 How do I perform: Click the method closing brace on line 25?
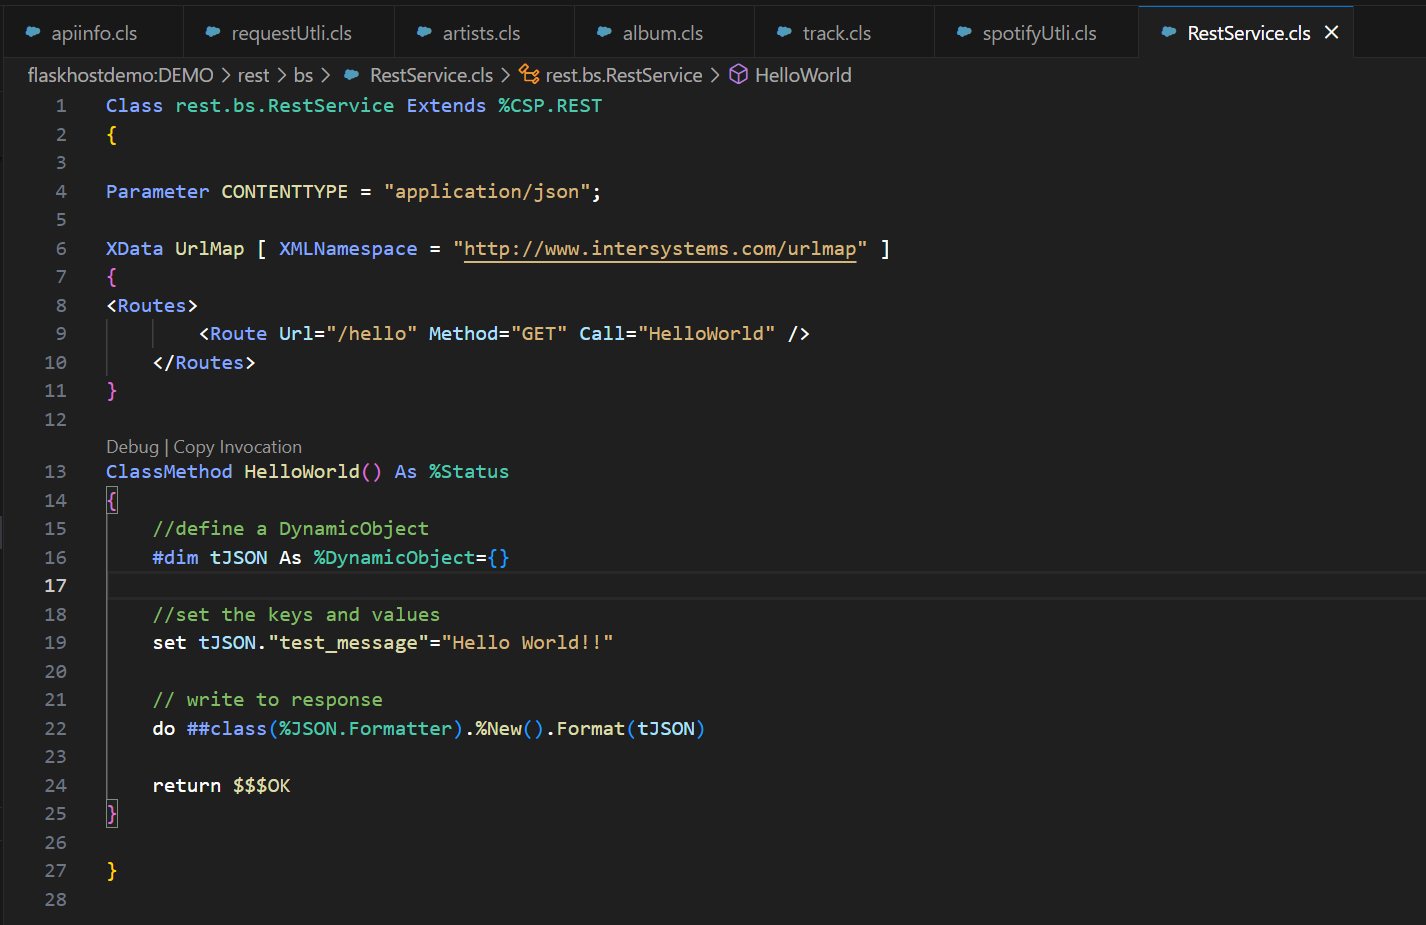[x=112, y=814]
